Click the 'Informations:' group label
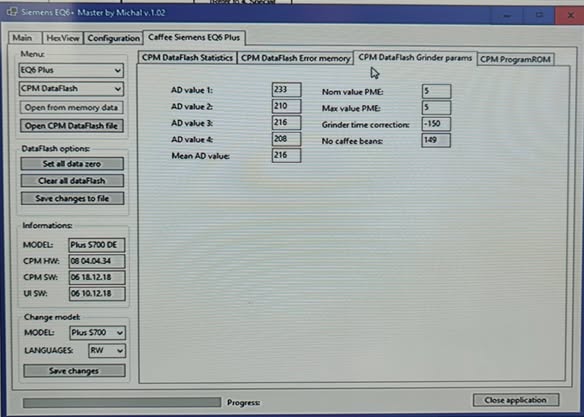 point(47,226)
